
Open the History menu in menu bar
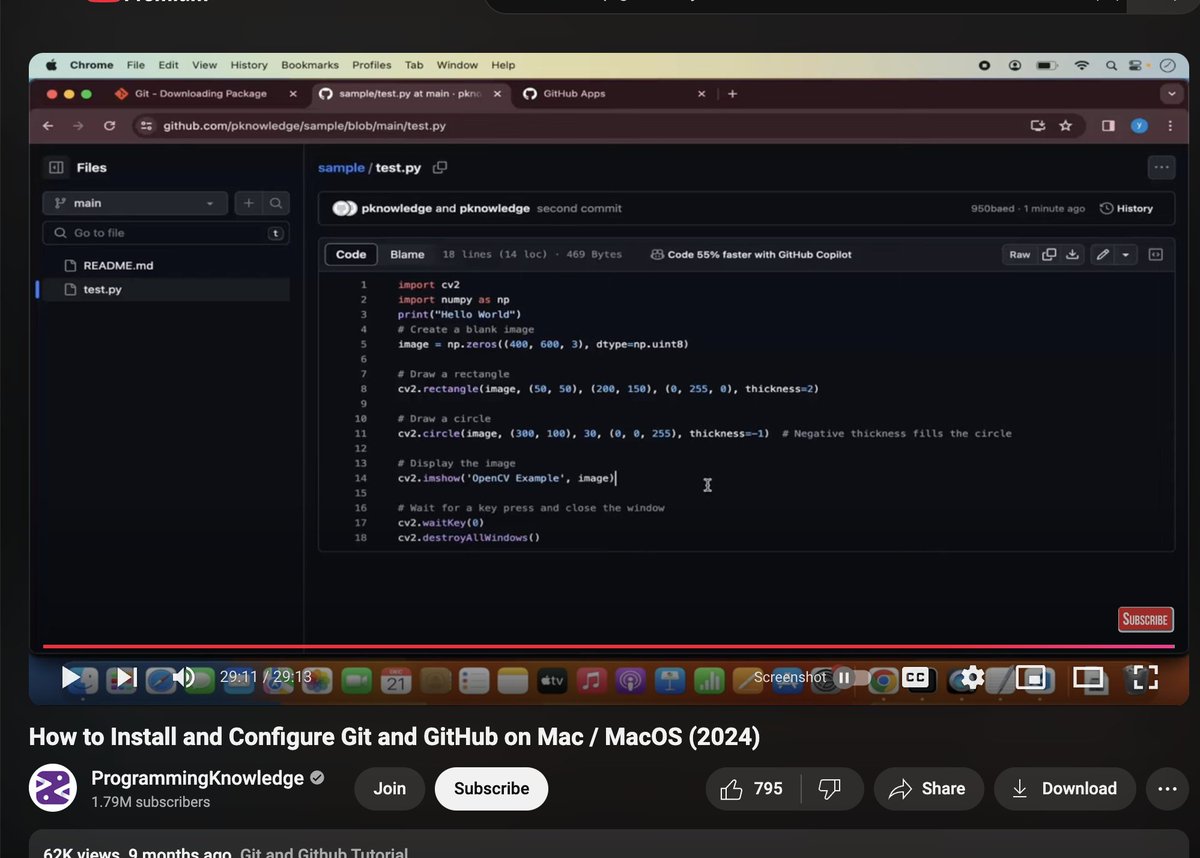249,65
